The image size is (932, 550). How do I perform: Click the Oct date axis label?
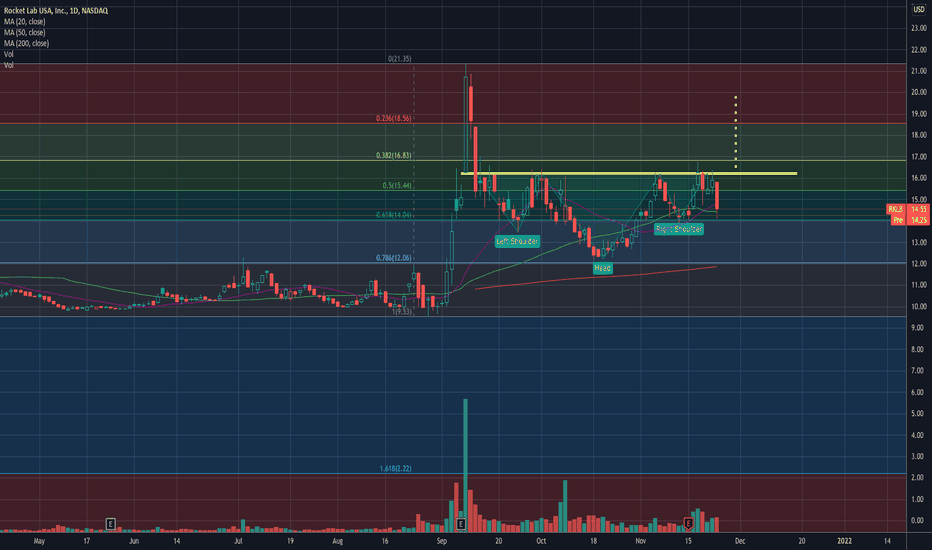pyautogui.click(x=541, y=541)
